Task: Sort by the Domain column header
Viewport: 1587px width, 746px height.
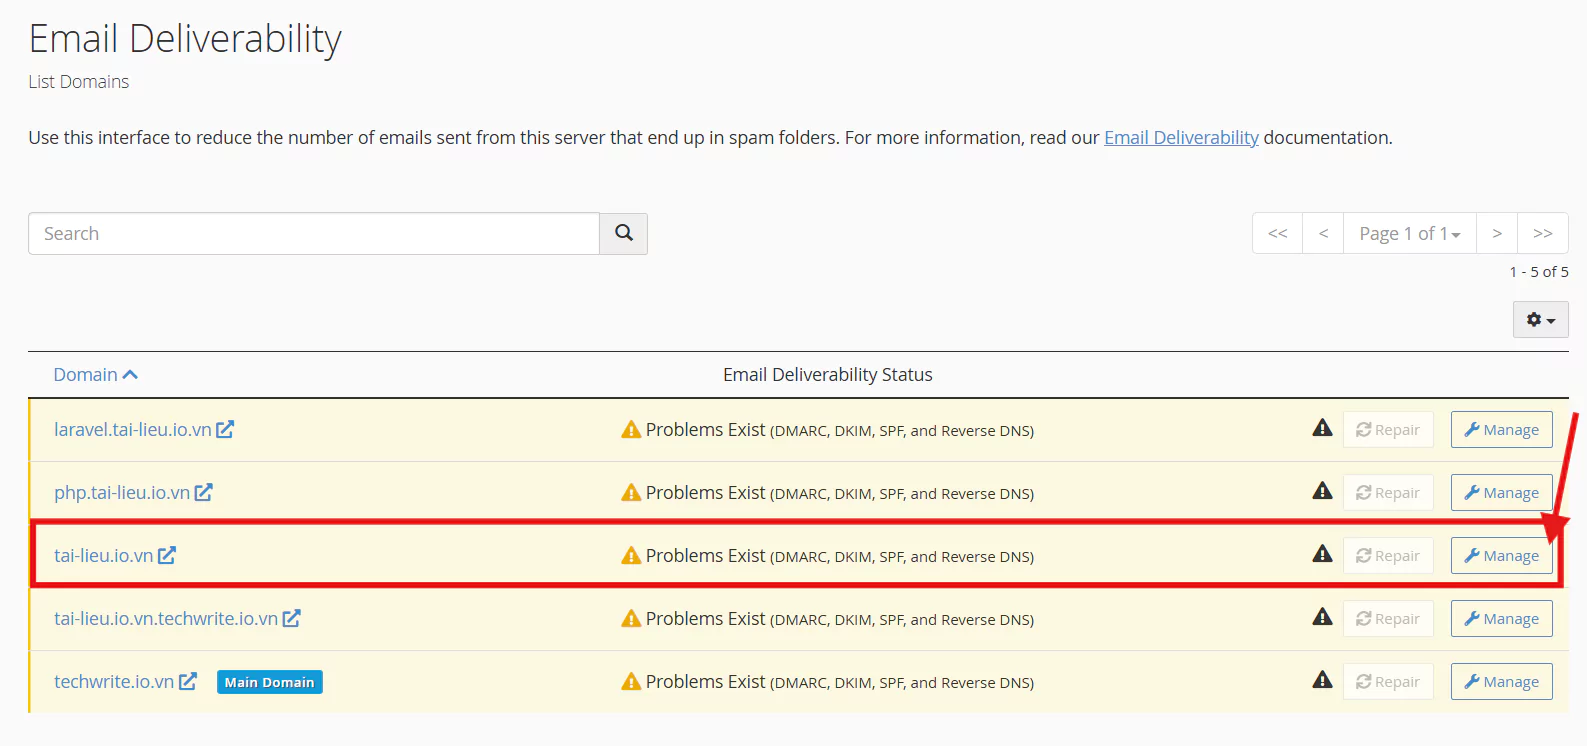Action: click(x=95, y=374)
